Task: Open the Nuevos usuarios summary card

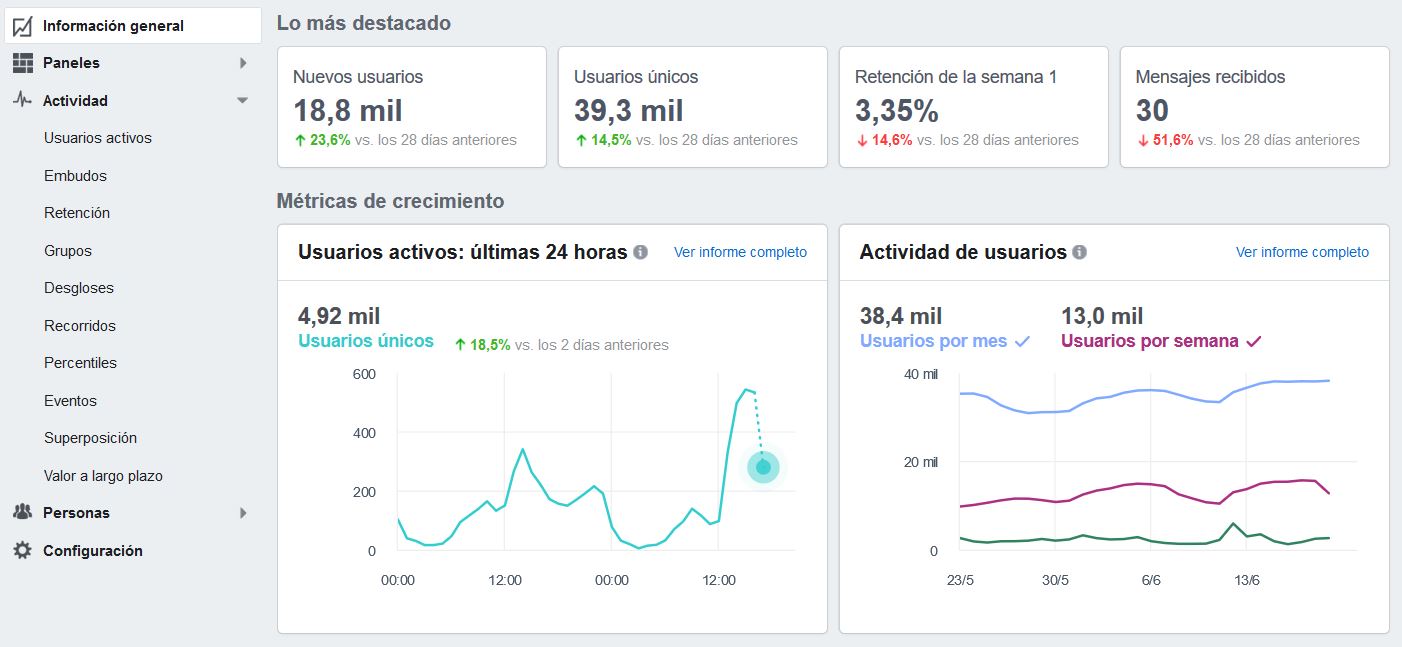Action: click(x=412, y=107)
